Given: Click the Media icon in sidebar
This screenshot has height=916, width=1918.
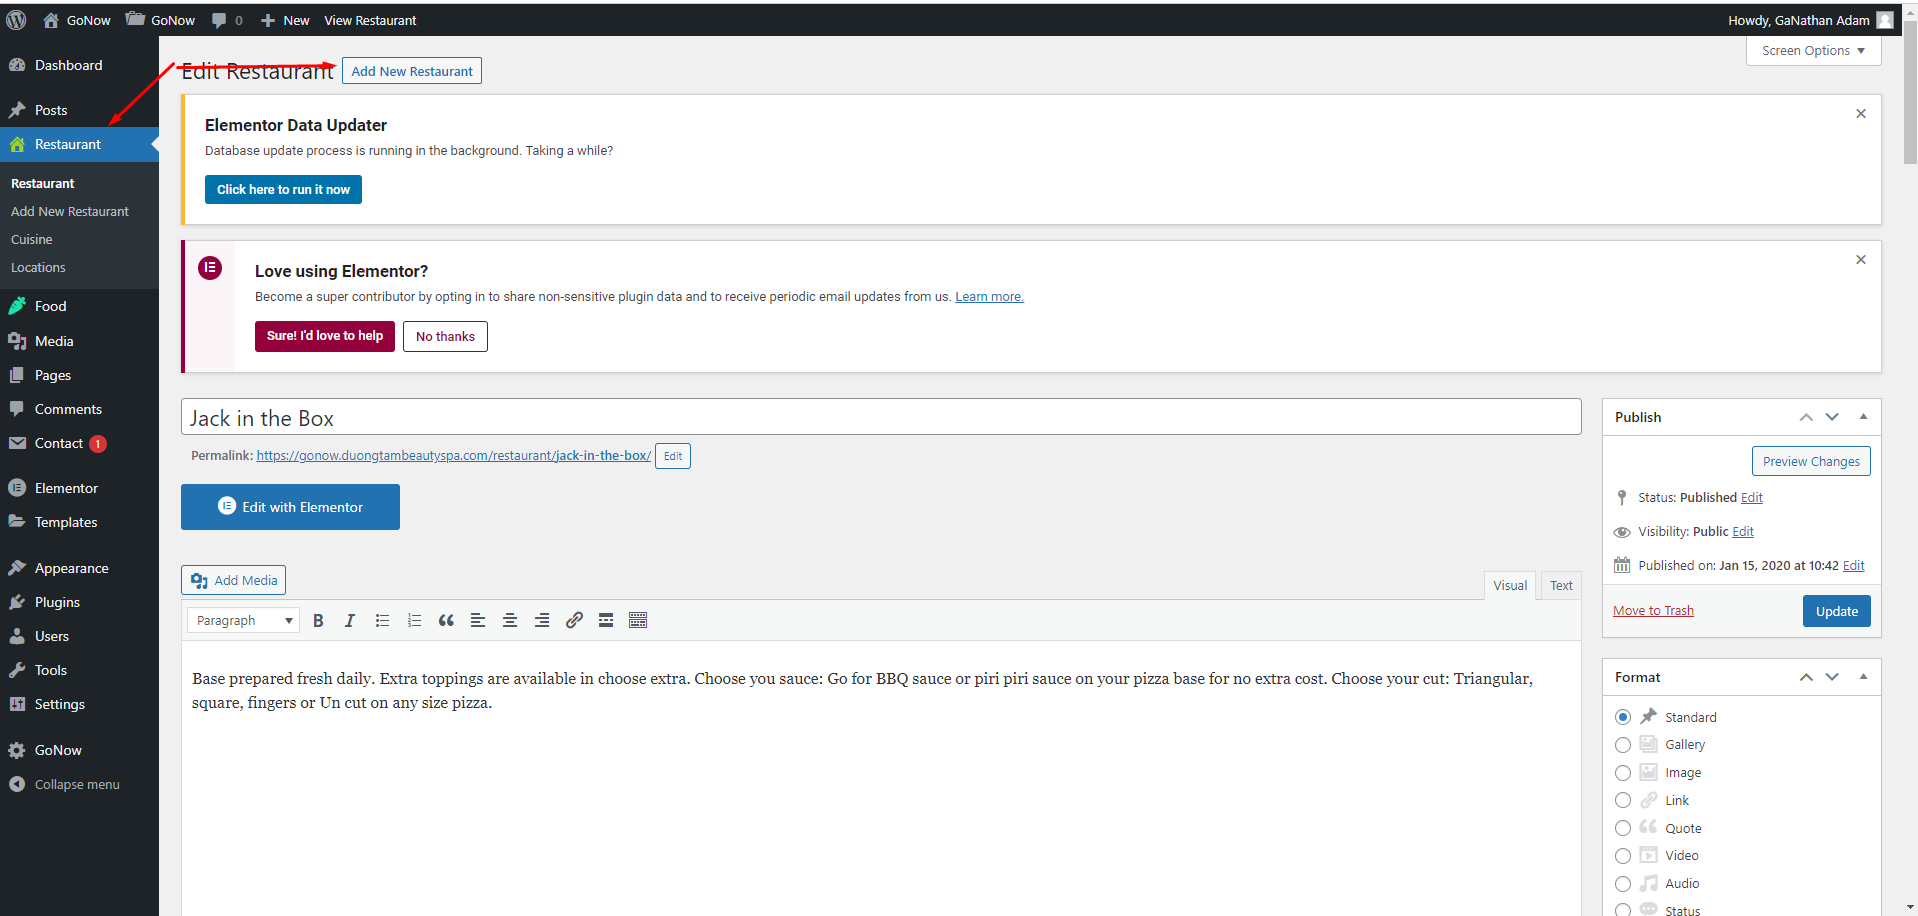Looking at the screenshot, I should point(17,341).
